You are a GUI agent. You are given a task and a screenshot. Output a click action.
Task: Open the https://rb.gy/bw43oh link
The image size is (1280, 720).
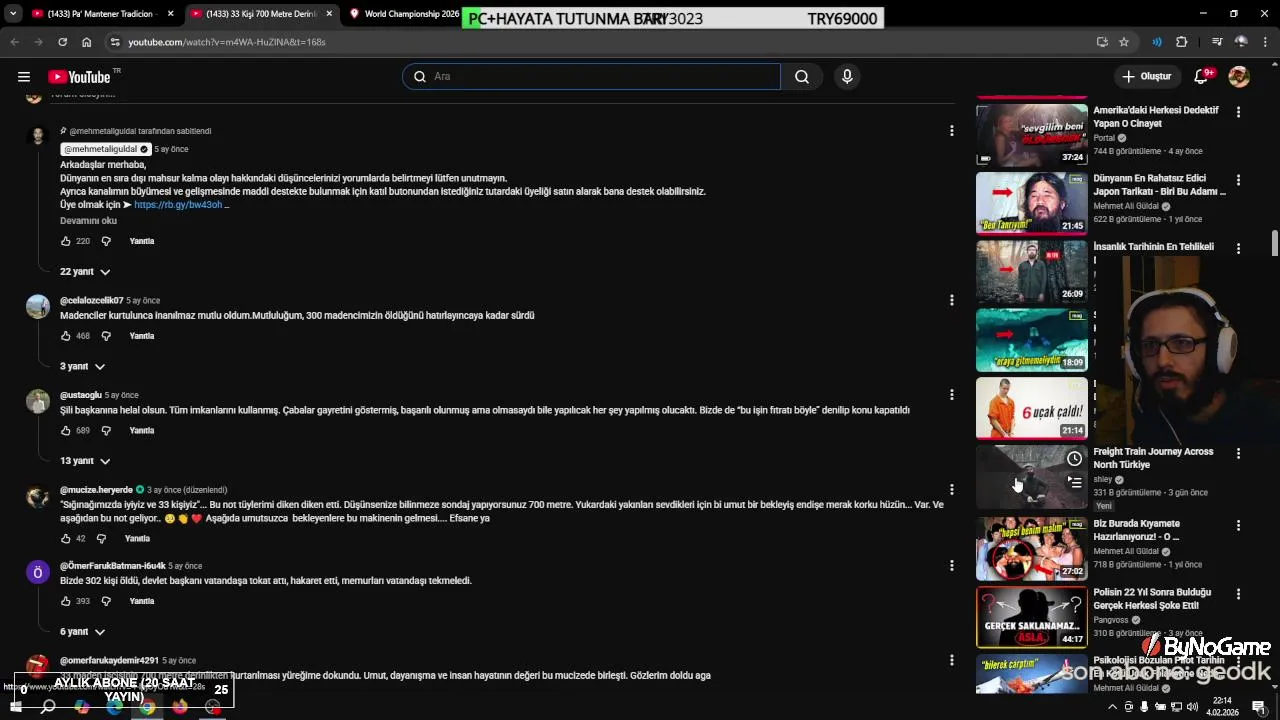(x=178, y=205)
